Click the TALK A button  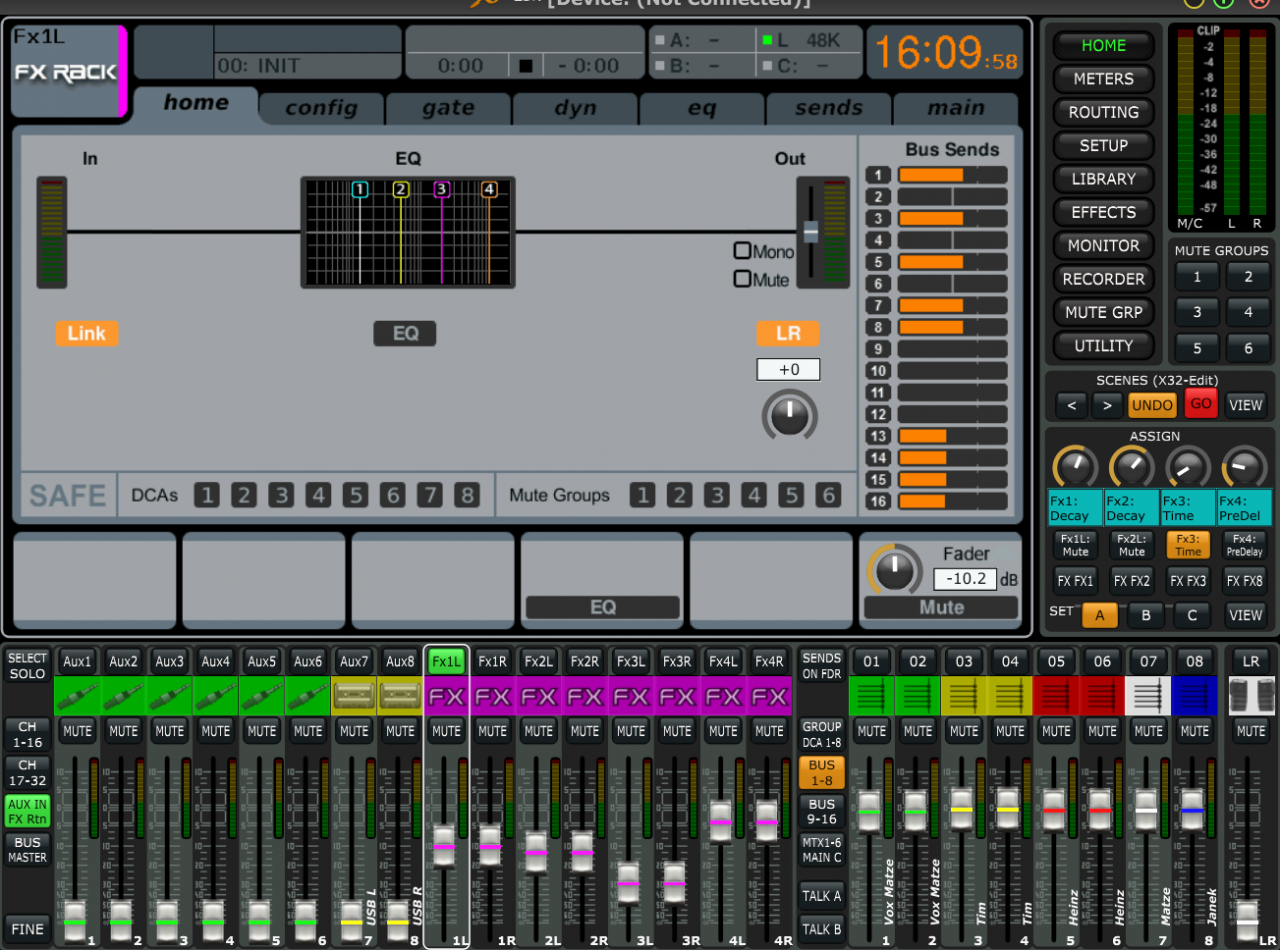(x=821, y=896)
